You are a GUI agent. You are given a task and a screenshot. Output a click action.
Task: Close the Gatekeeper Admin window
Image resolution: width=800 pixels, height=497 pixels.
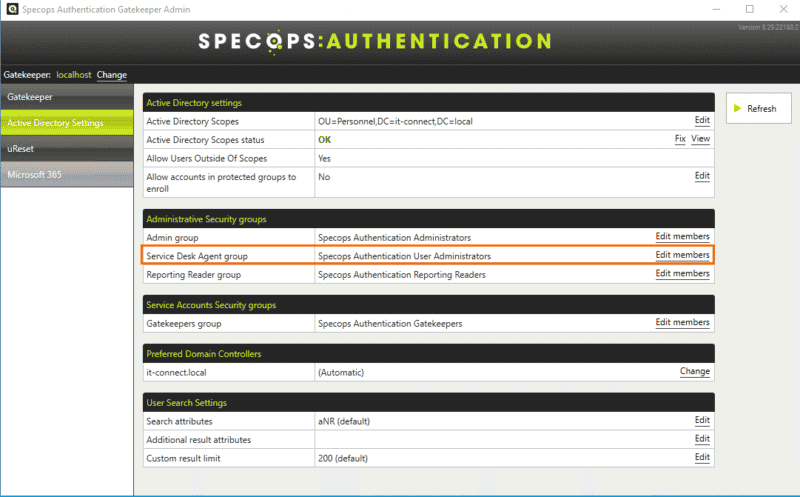tap(784, 9)
